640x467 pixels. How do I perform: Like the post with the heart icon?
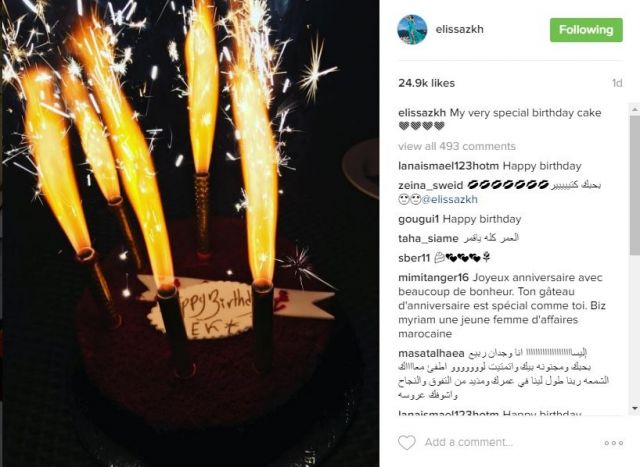tap(407, 443)
